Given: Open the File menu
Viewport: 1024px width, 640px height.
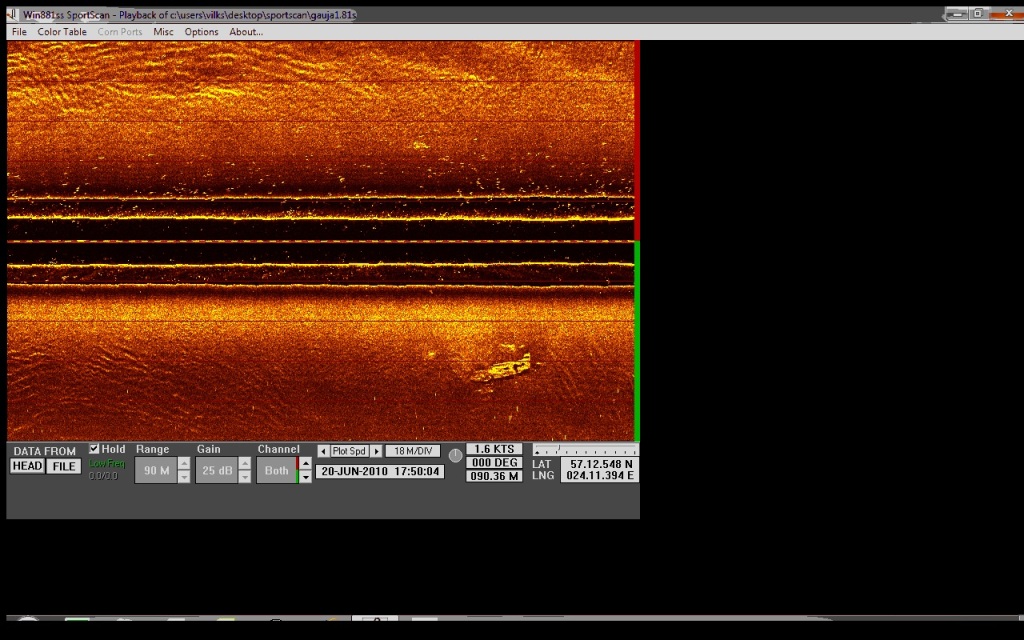Looking at the screenshot, I should pos(19,32).
